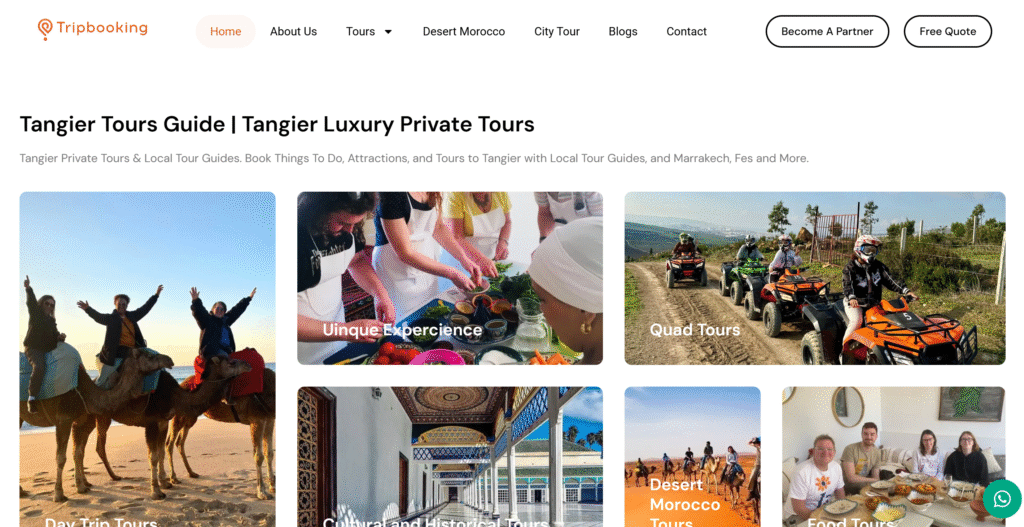Image resolution: width=1024 pixels, height=527 pixels.
Task: Open the Quad Tours image card
Action: 815,278
